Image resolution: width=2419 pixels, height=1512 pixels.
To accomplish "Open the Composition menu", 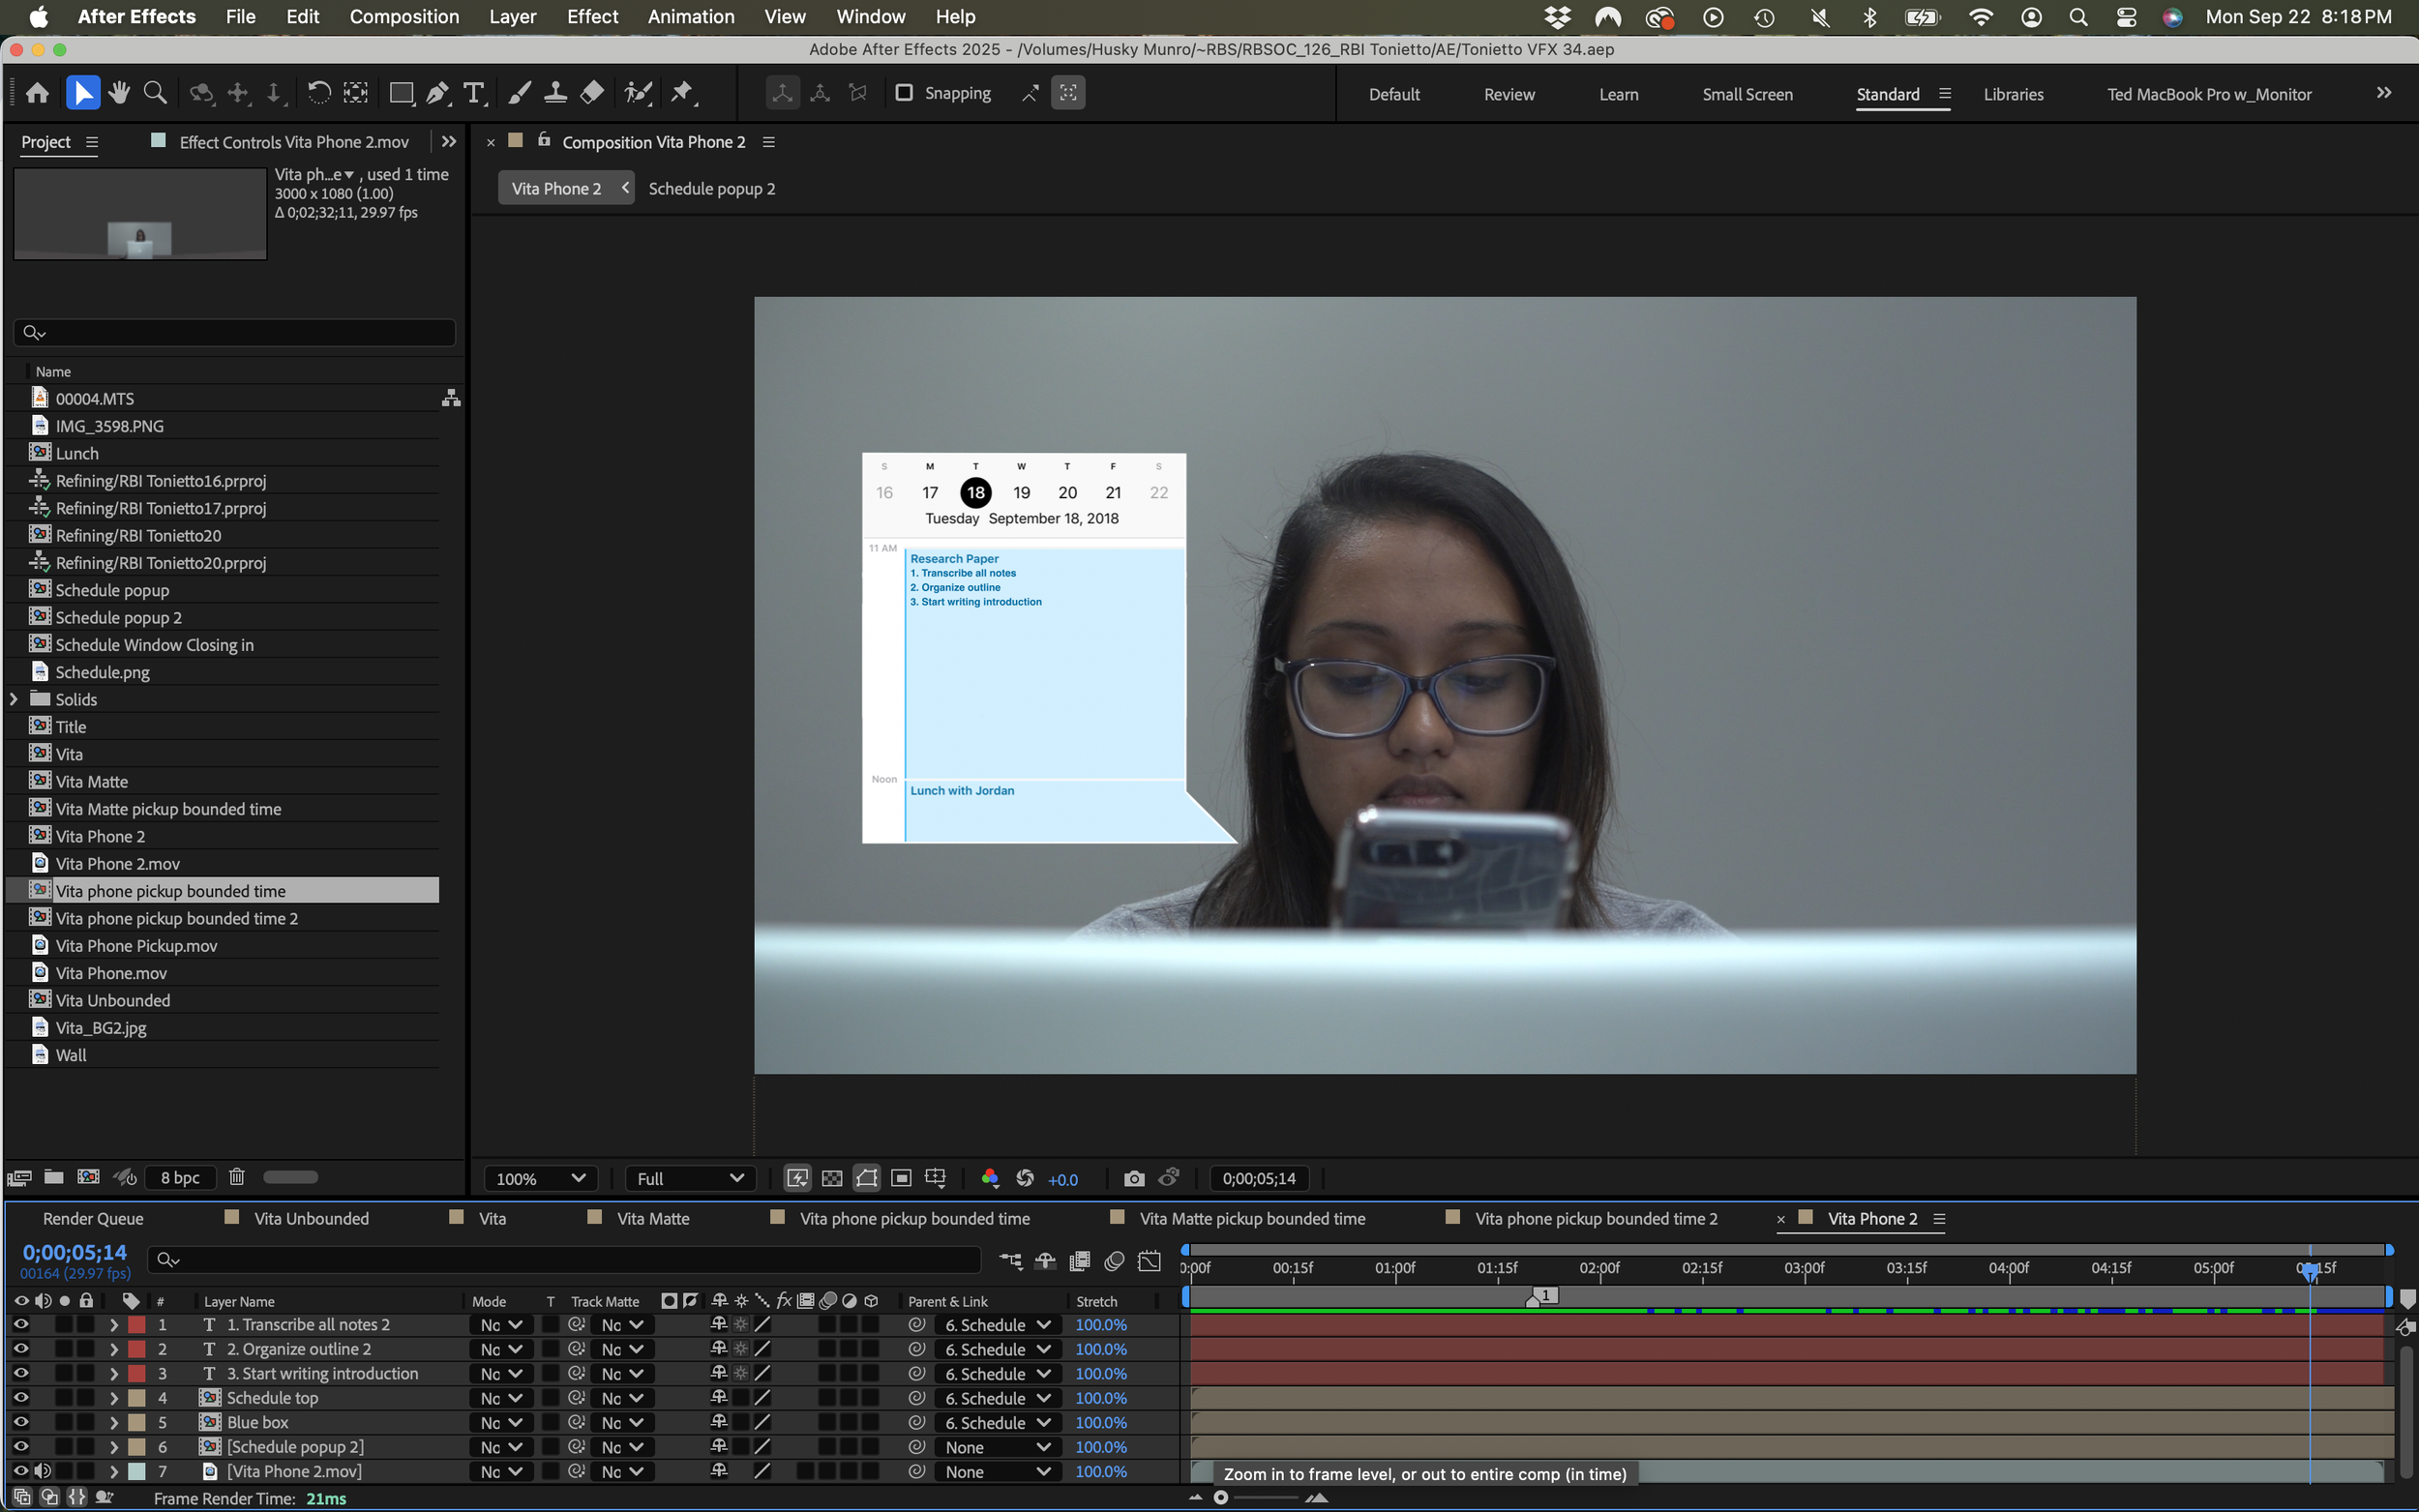I will pos(404,17).
